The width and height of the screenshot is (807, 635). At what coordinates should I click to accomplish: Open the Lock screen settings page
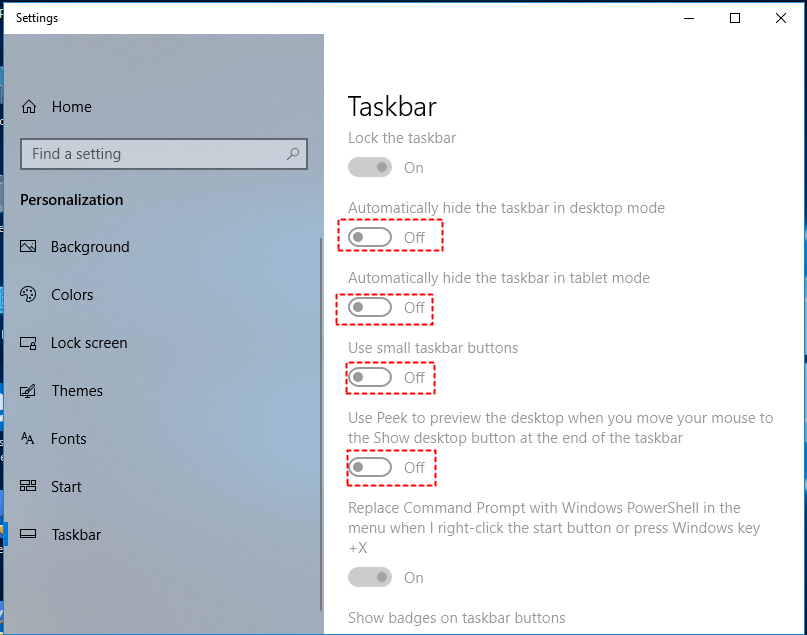[x=89, y=343]
